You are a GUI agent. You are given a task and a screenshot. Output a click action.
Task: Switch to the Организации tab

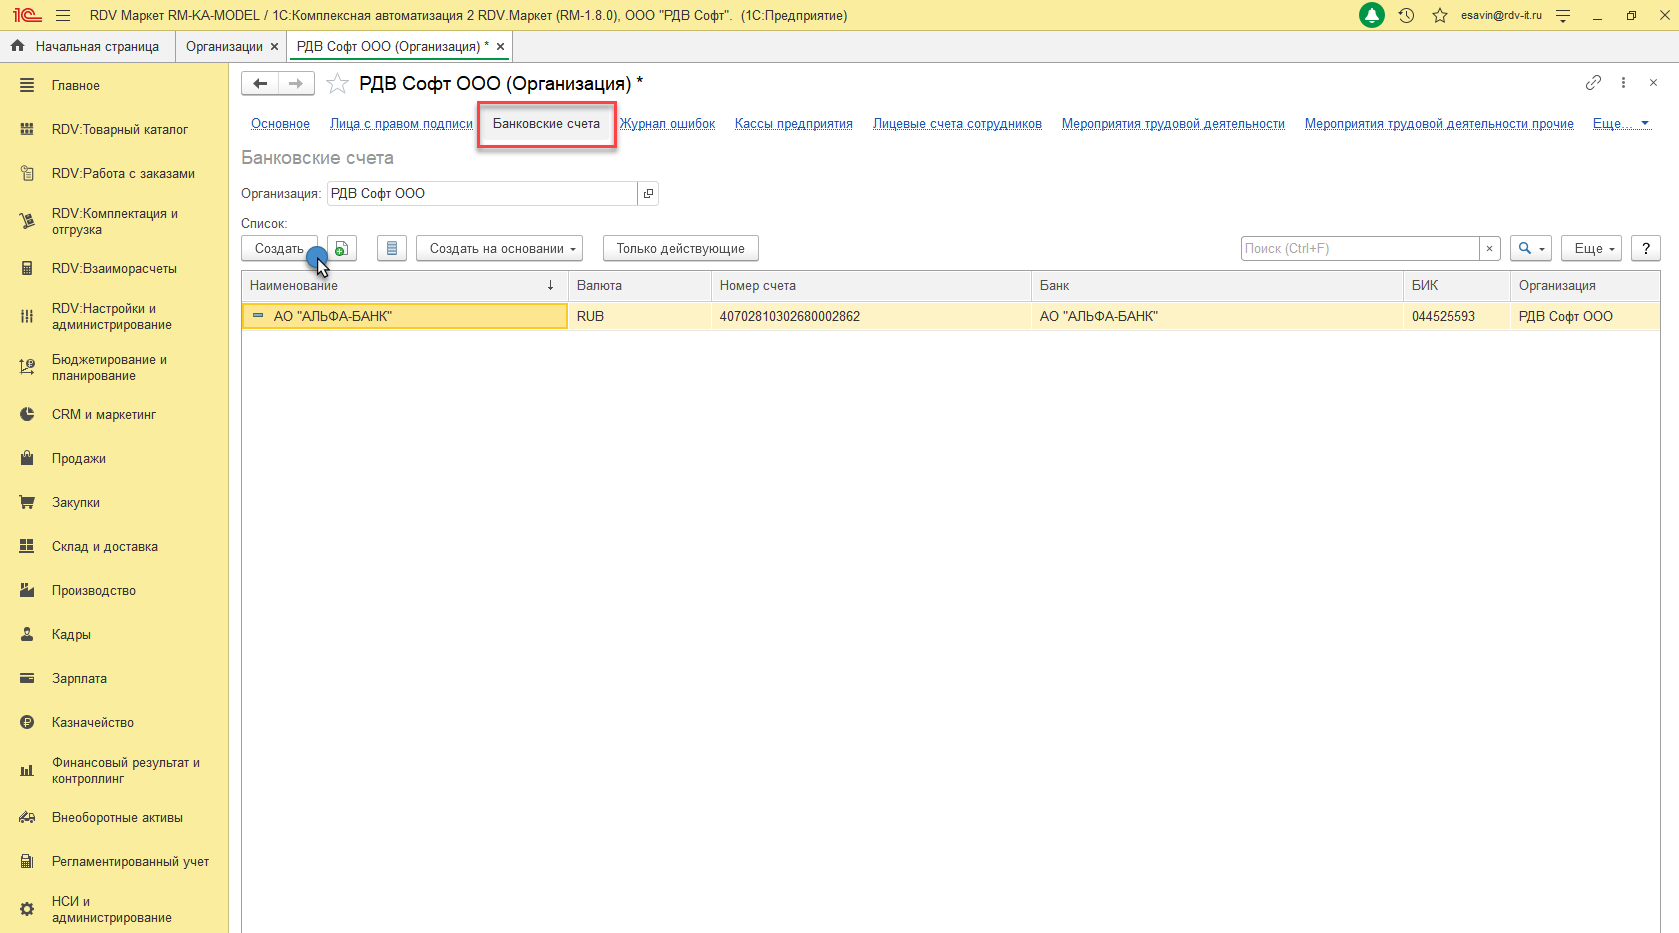click(x=224, y=47)
